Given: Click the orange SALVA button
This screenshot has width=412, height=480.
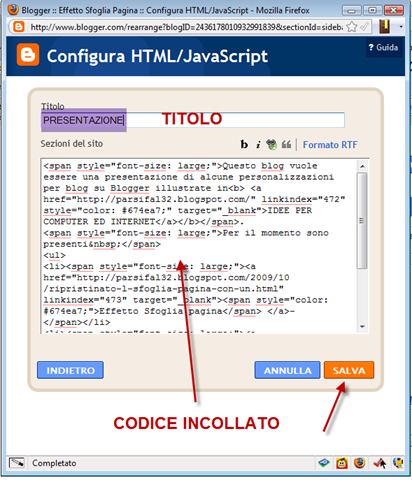Looking at the screenshot, I should click(349, 370).
